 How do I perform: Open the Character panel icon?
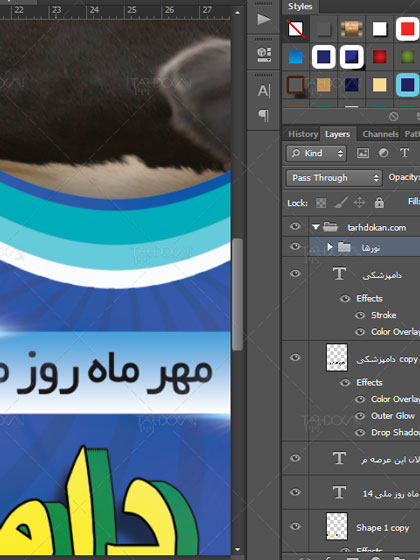(264, 91)
